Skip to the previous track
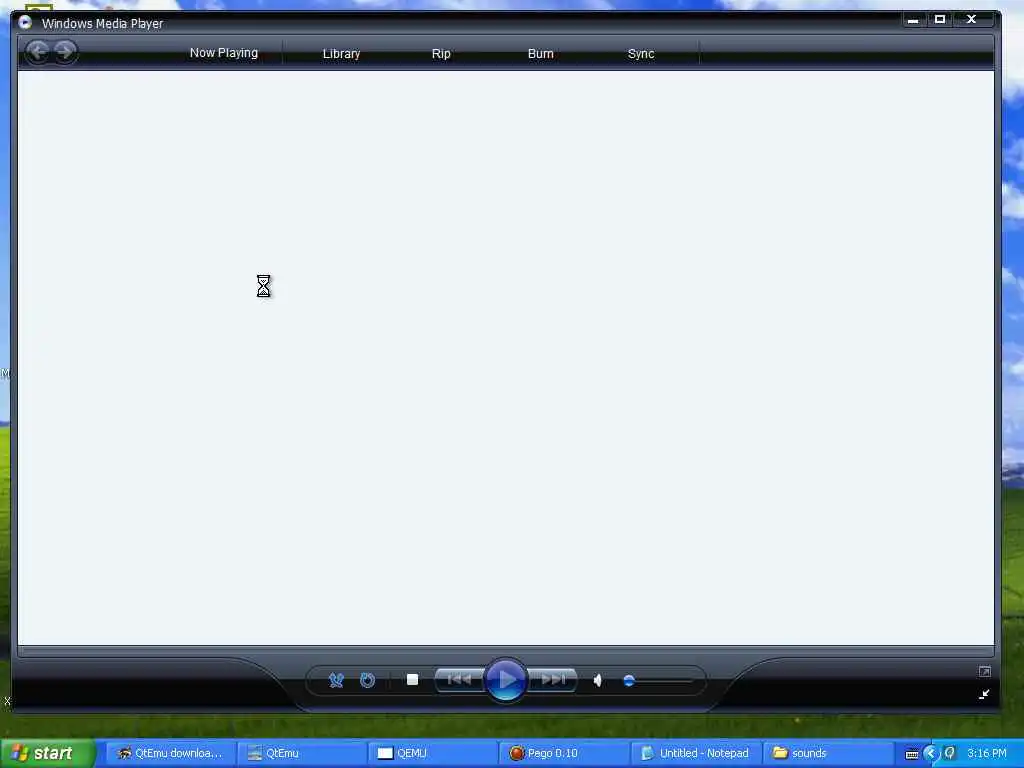This screenshot has height=768, width=1024. tap(460, 680)
